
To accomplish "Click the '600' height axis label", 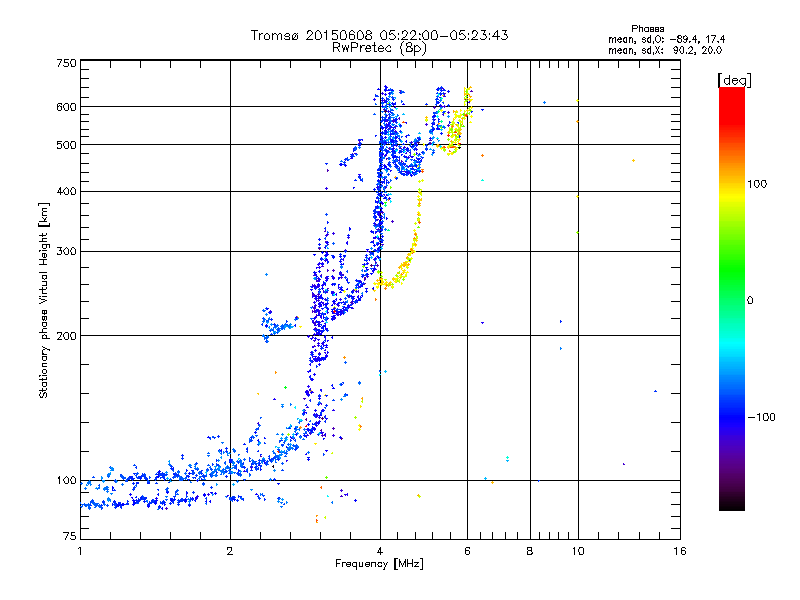I will 66,107.
